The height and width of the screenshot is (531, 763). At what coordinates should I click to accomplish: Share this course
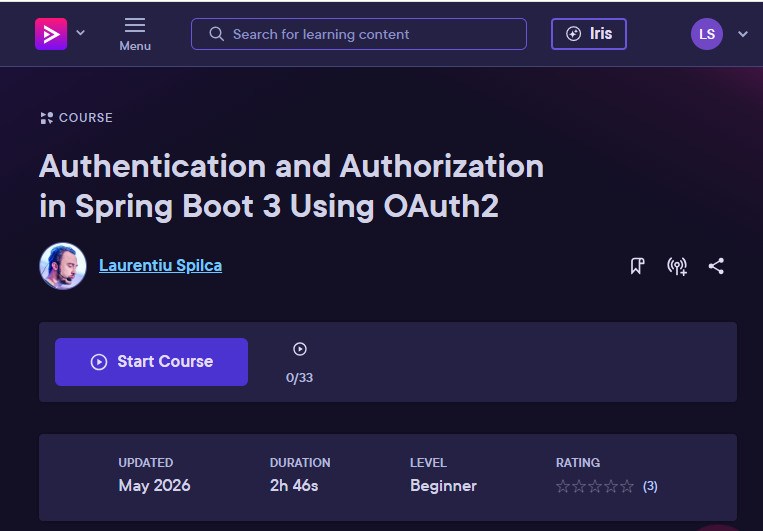click(716, 266)
